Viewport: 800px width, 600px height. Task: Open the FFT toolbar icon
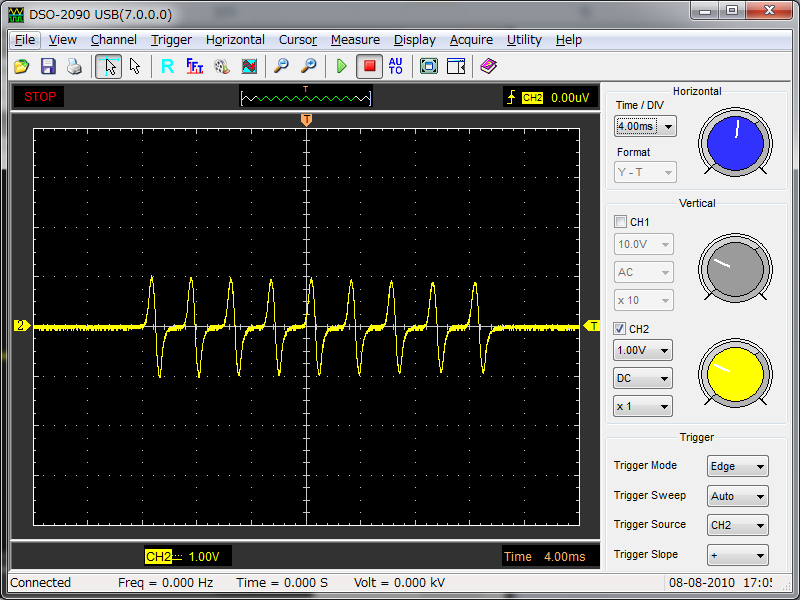[194, 66]
